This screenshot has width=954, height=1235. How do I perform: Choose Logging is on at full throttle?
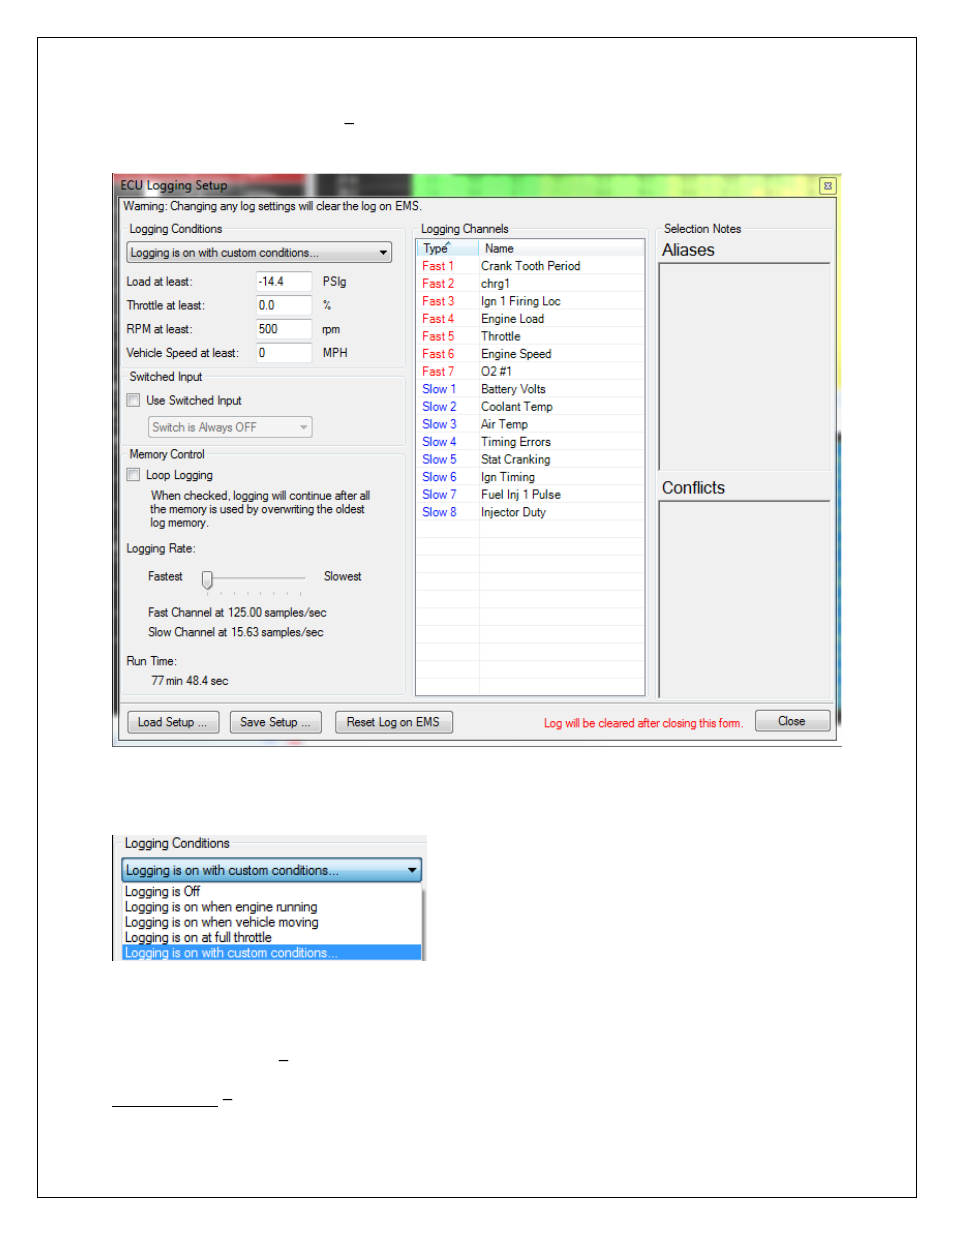tap(198, 937)
